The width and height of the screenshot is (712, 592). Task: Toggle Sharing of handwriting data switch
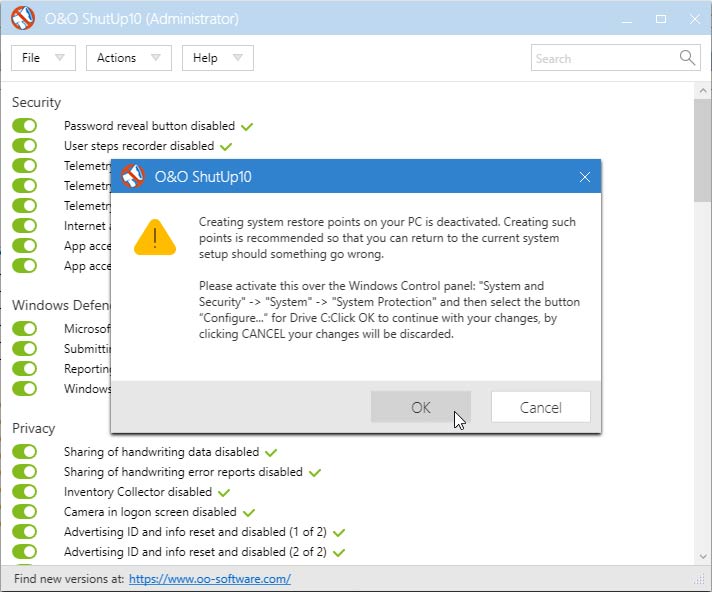[x=25, y=452]
